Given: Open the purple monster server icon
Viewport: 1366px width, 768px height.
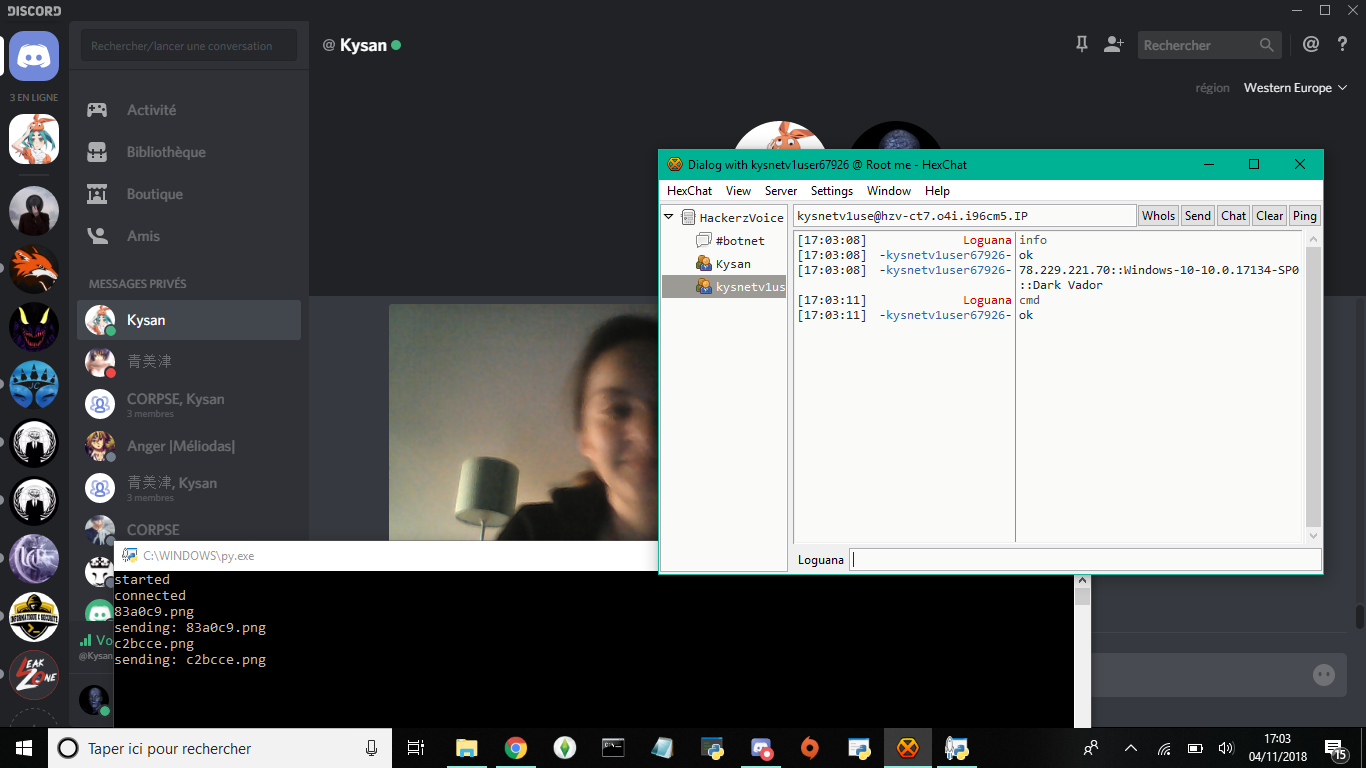Looking at the screenshot, I should [34, 327].
